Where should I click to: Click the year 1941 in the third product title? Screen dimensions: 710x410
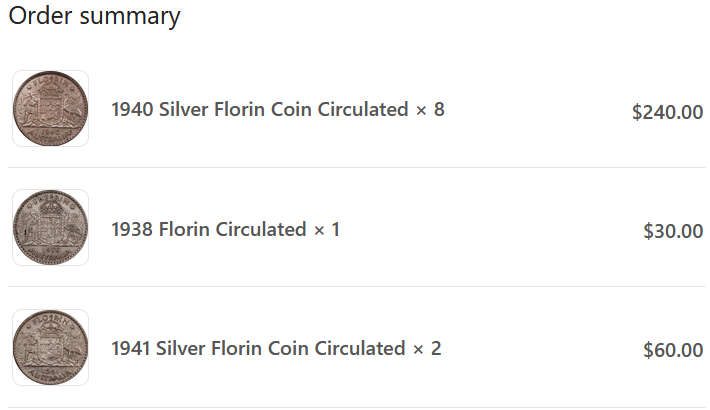[x=132, y=349]
